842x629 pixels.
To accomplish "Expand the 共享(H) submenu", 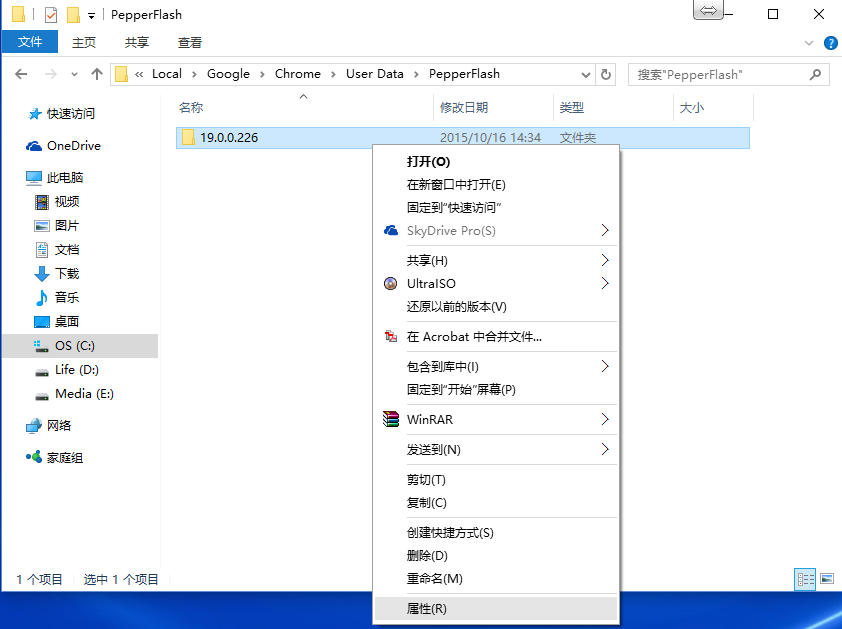I will [x=496, y=261].
